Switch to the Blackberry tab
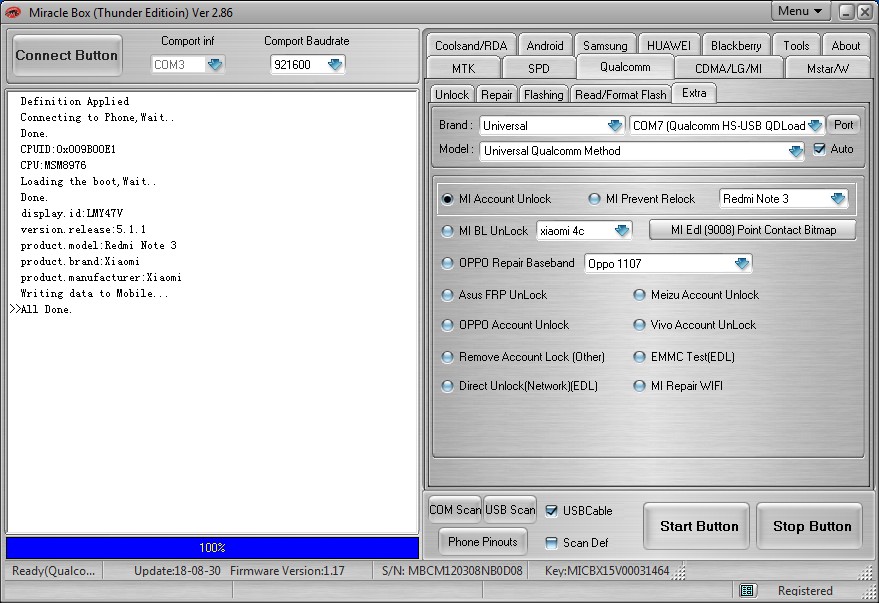 (736, 46)
